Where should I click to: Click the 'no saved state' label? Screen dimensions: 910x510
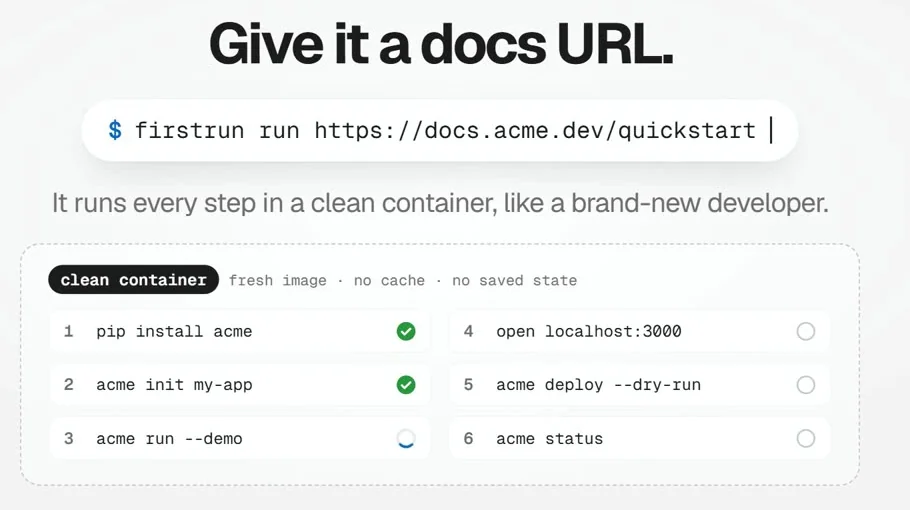514,280
